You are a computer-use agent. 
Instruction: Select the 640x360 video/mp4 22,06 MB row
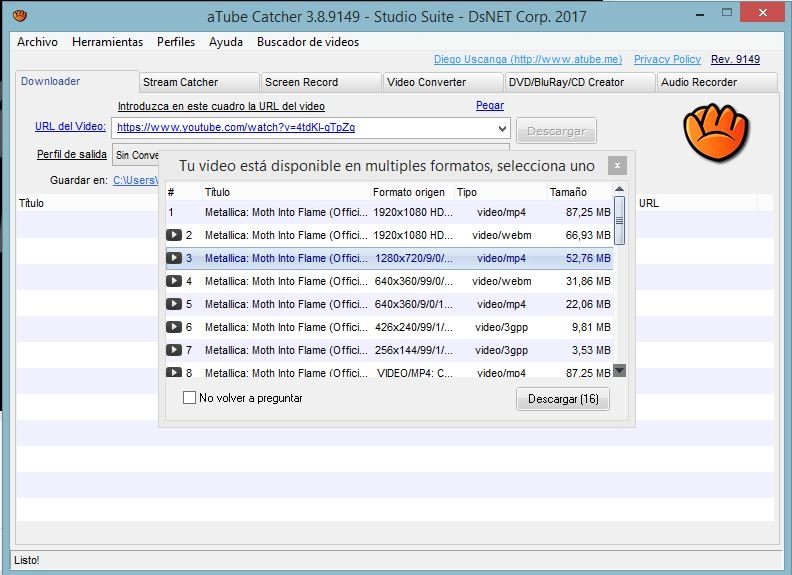coord(389,304)
